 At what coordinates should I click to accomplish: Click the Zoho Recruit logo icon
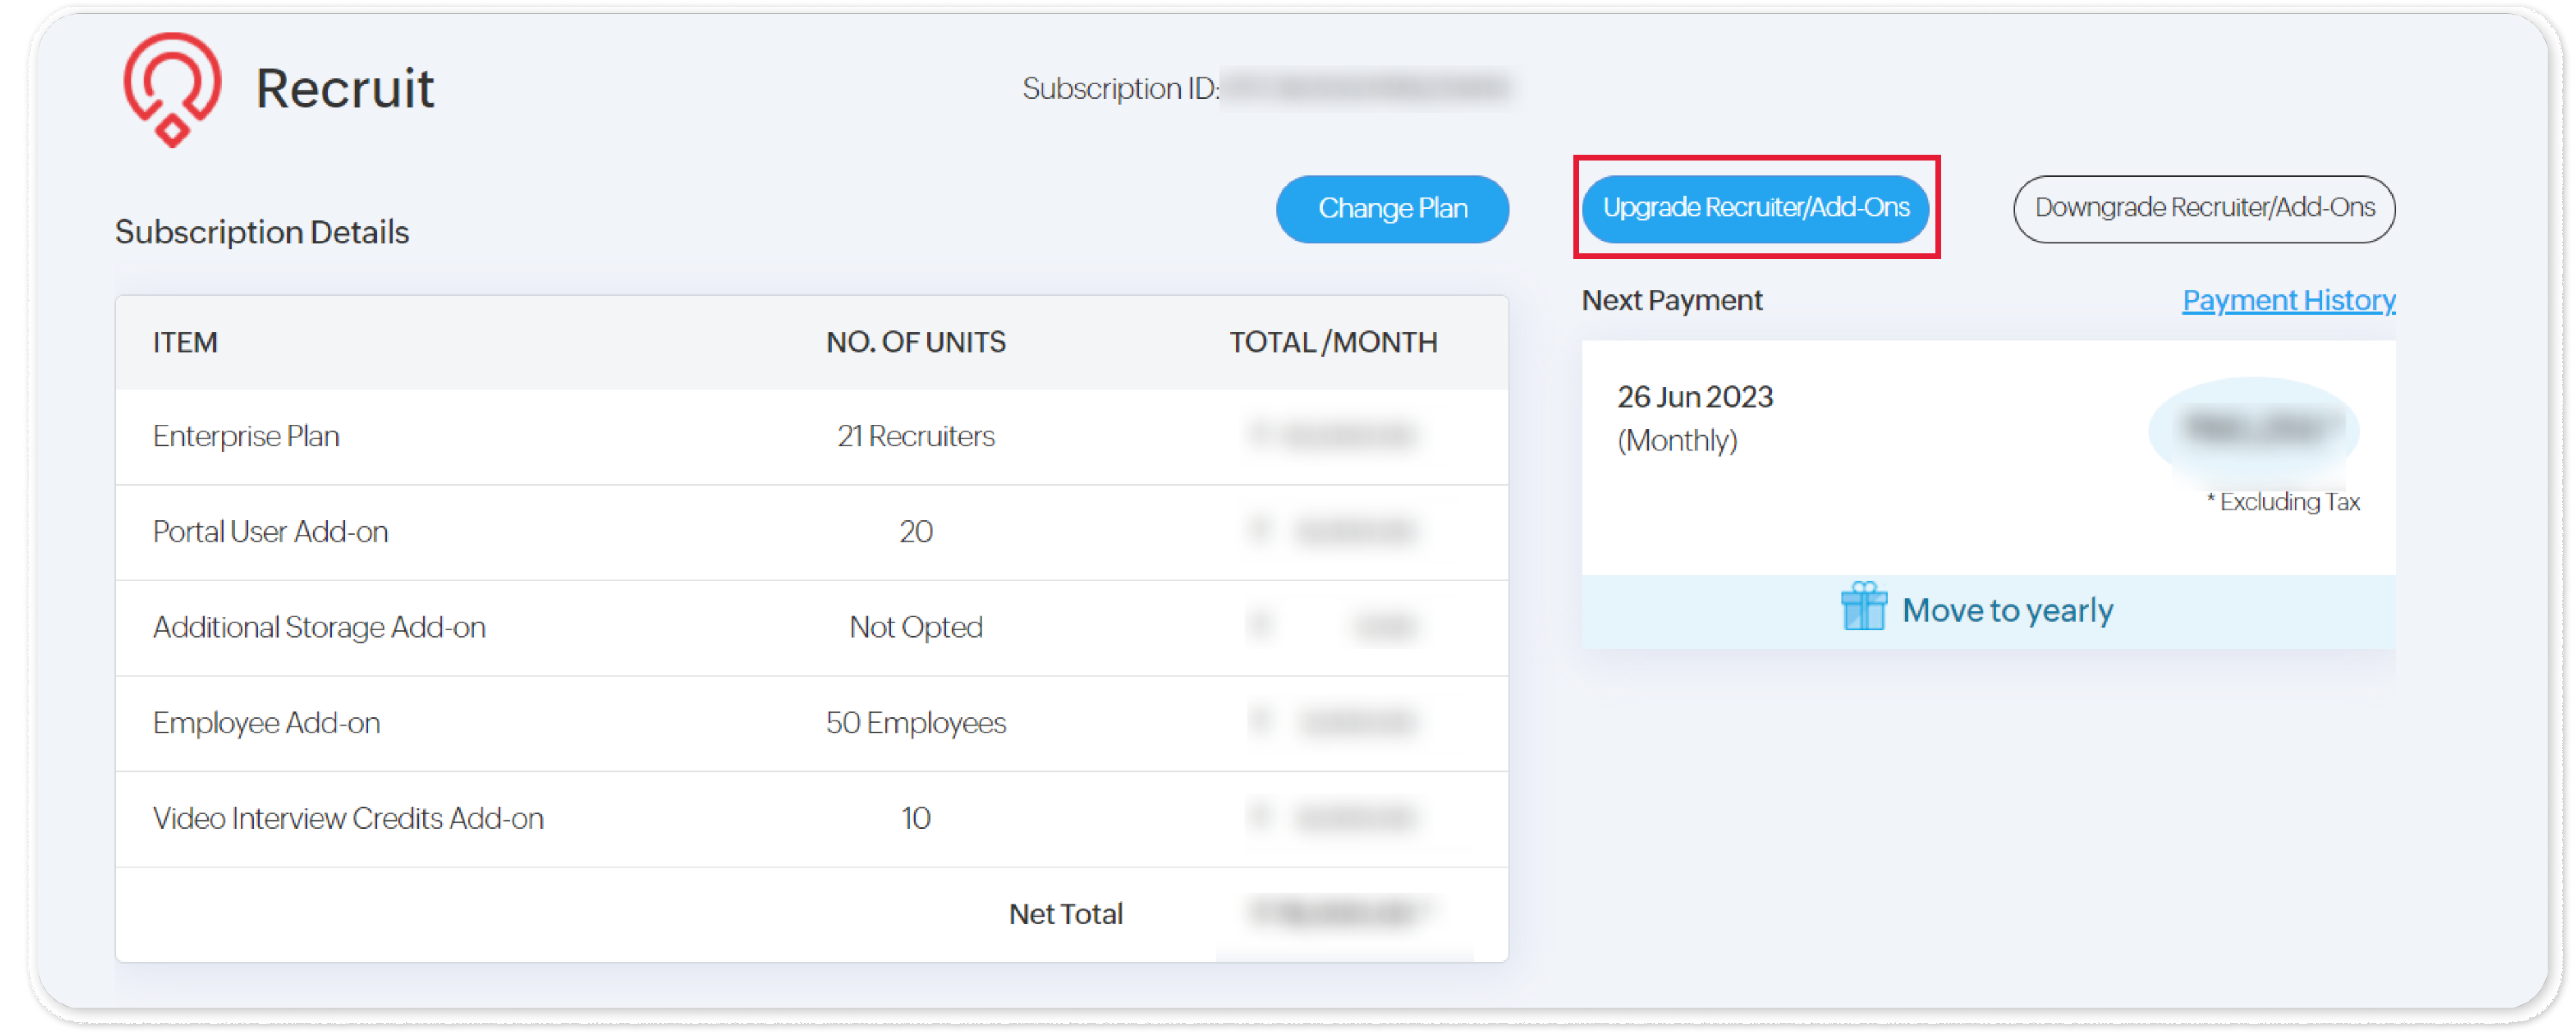(x=172, y=88)
